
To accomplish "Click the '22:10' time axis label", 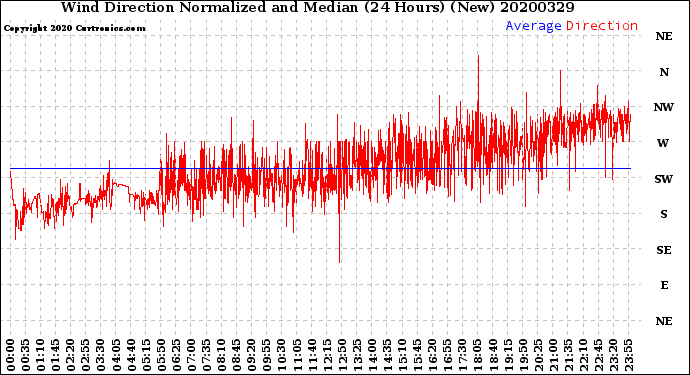I will [x=583, y=355].
